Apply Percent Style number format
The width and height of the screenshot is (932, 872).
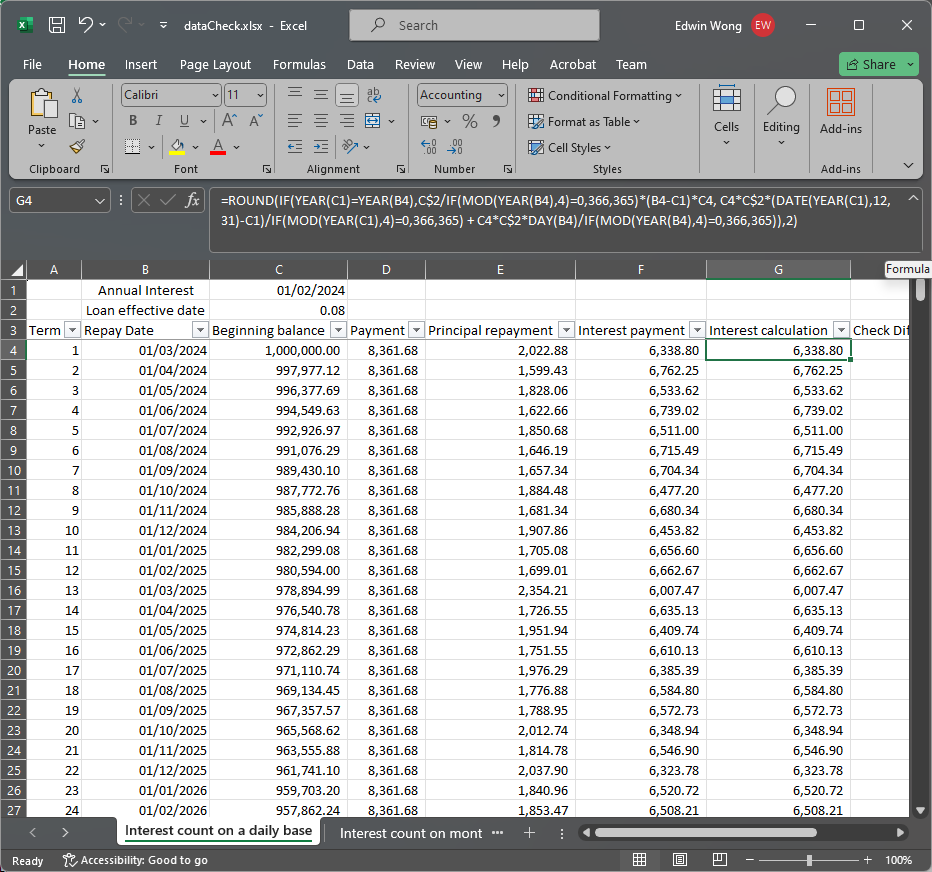tap(469, 121)
